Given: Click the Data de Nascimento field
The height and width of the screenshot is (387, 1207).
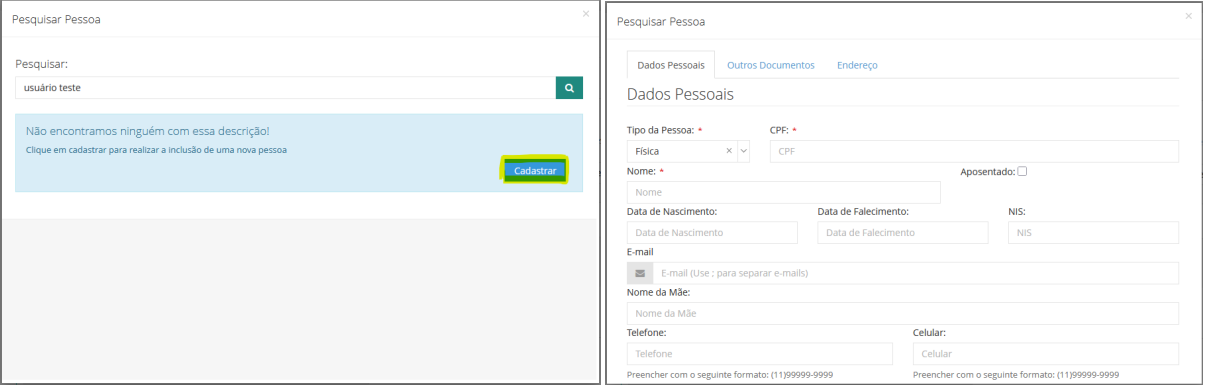Looking at the screenshot, I should pyautogui.click(x=712, y=232).
